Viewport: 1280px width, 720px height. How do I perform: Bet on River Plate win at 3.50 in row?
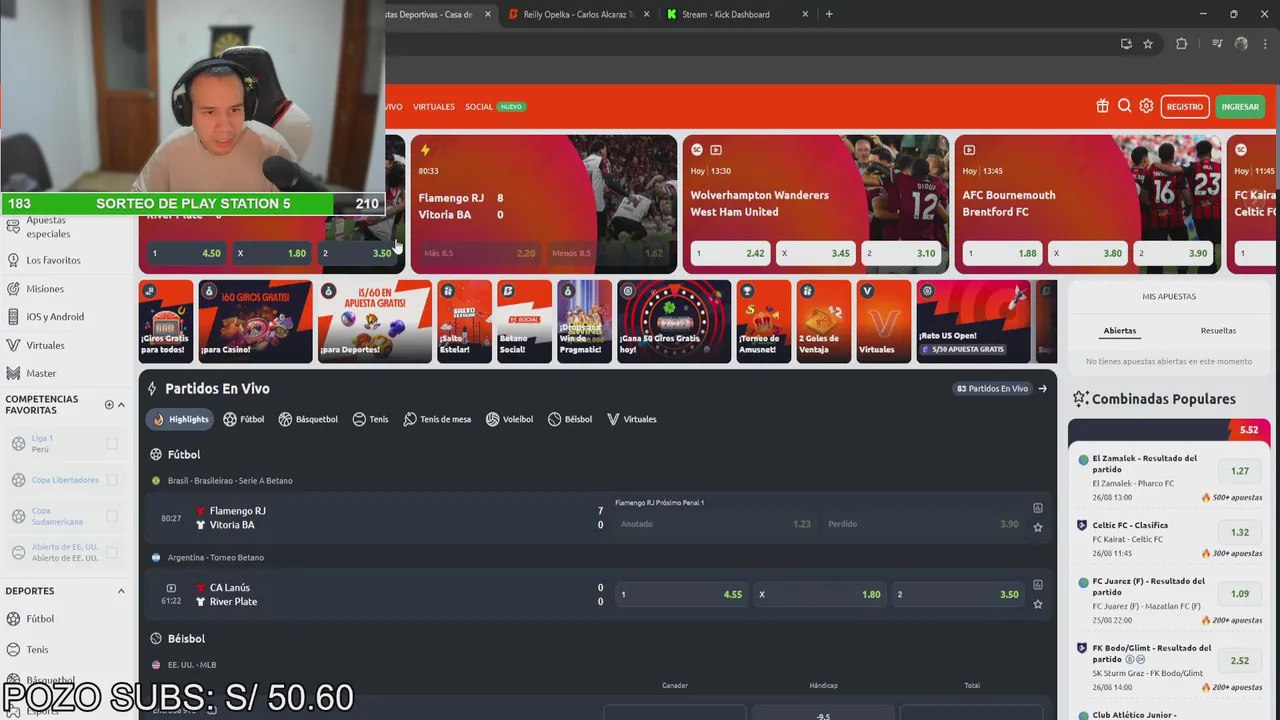958,594
